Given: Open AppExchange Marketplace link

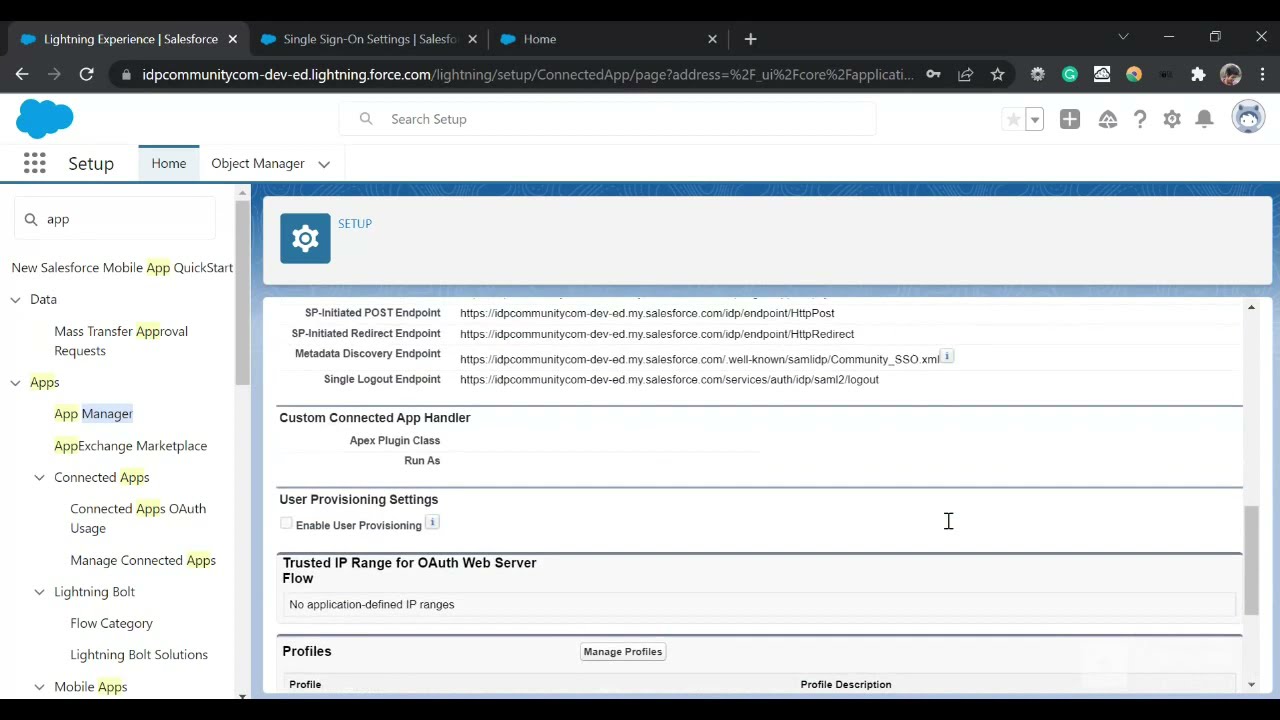Looking at the screenshot, I should (130, 445).
